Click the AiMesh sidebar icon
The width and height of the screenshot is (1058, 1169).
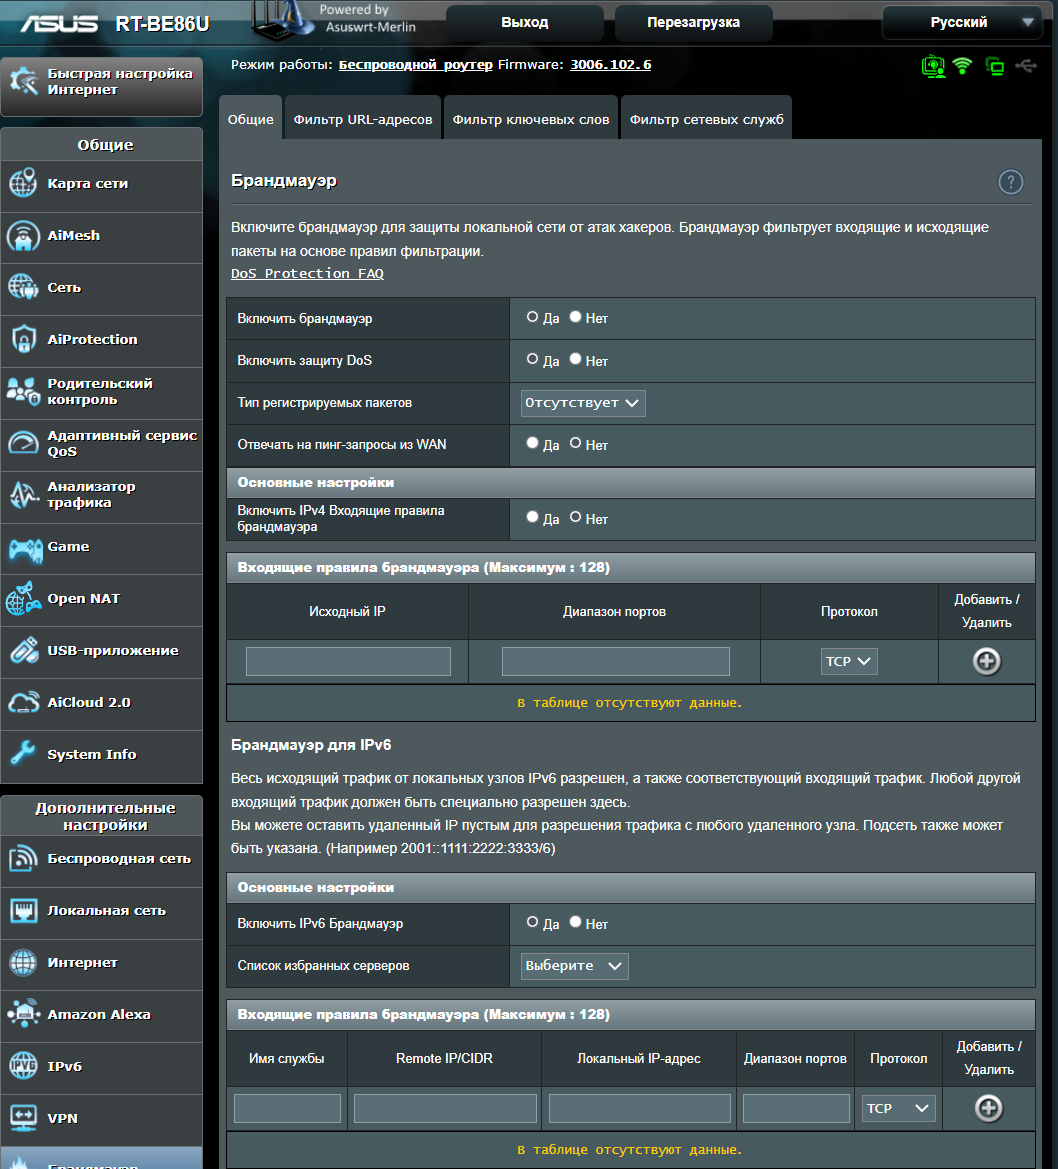pos(23,236)
